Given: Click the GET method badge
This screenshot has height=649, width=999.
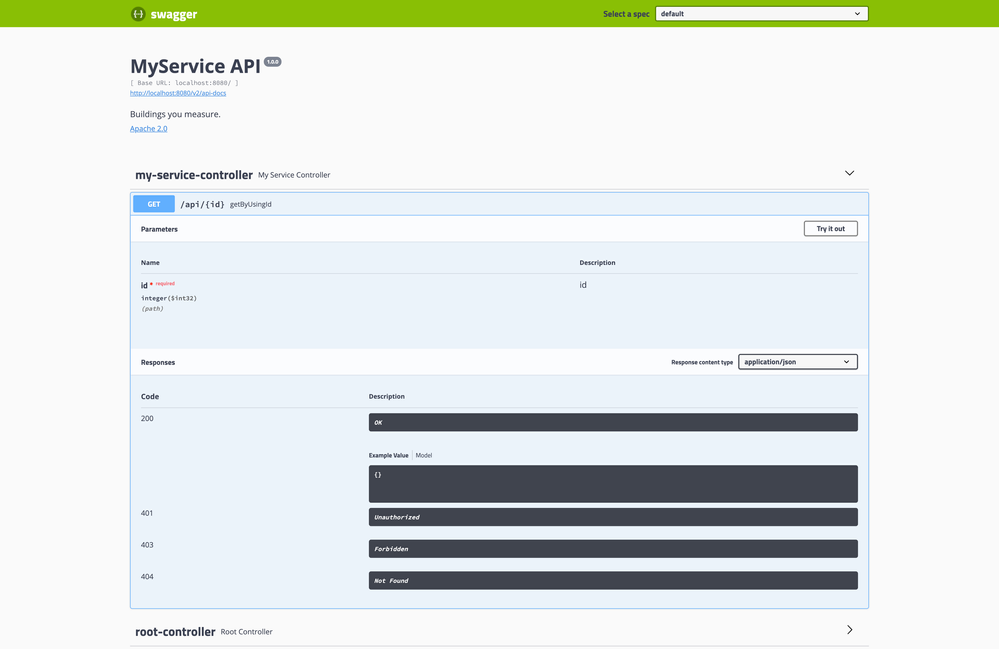Looking at the screenshot, I should [154, 204].
